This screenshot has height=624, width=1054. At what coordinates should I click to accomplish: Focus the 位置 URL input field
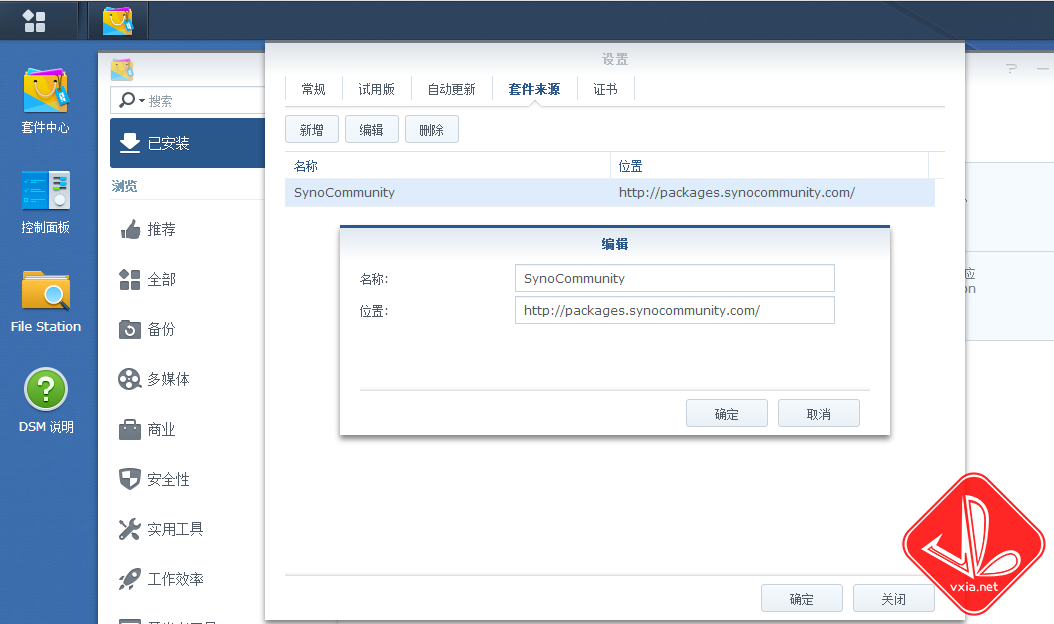pos(675,311)
